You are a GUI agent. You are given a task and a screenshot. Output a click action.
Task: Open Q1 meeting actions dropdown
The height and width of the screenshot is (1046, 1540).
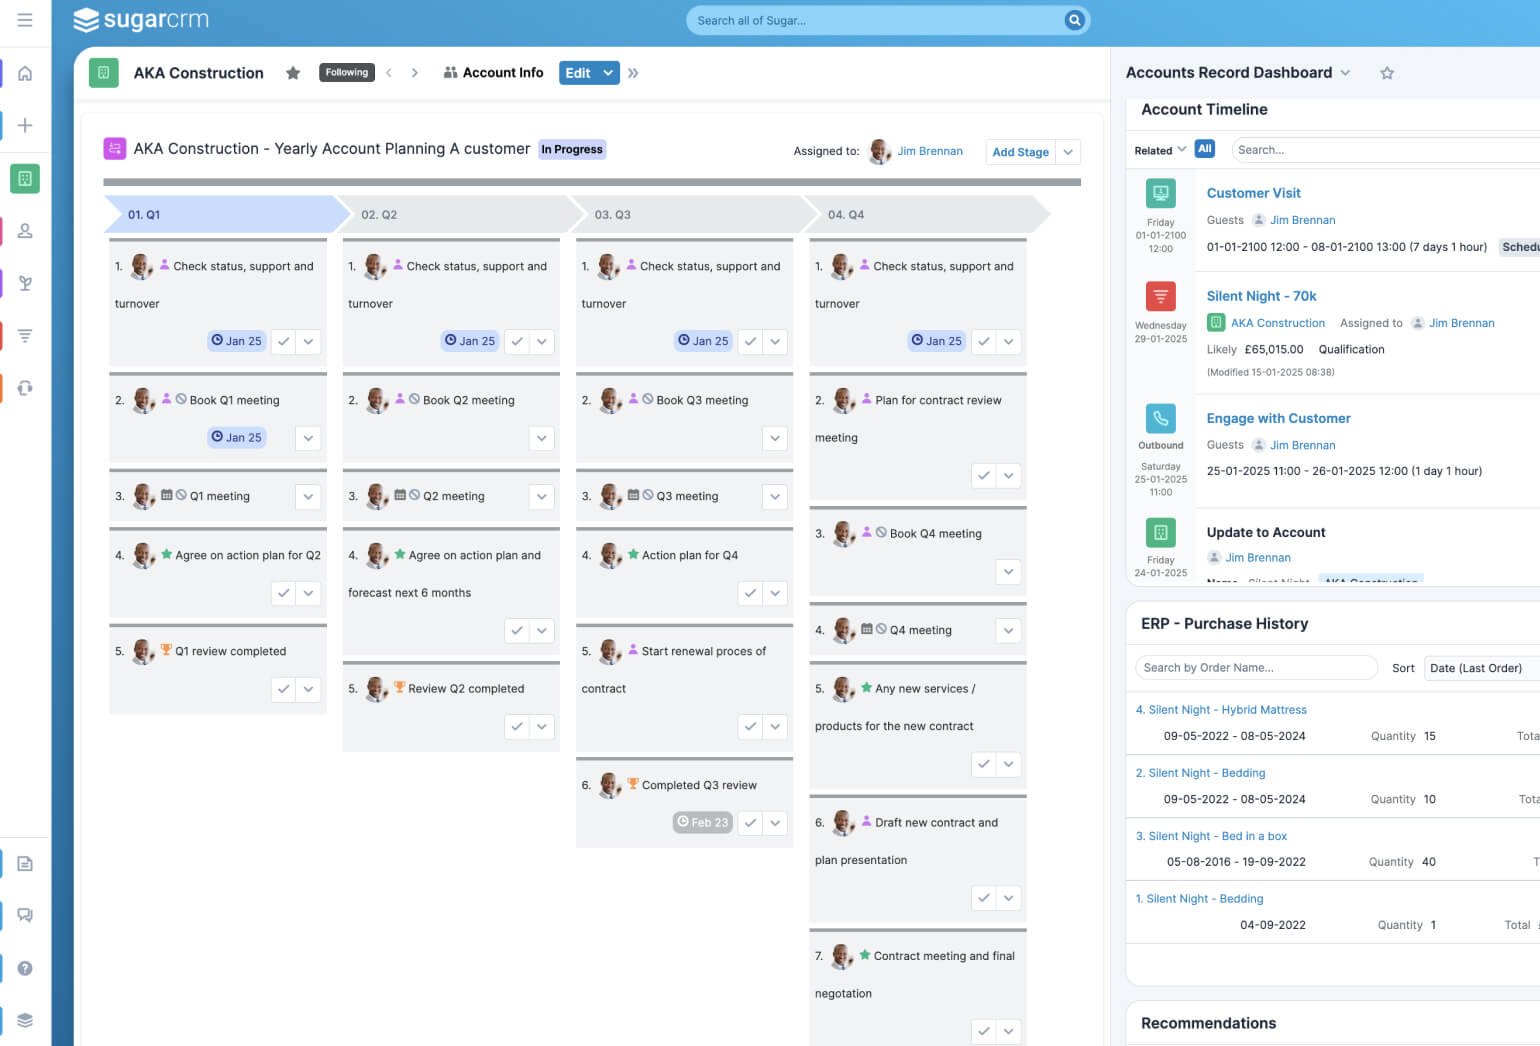pos(308,496)
